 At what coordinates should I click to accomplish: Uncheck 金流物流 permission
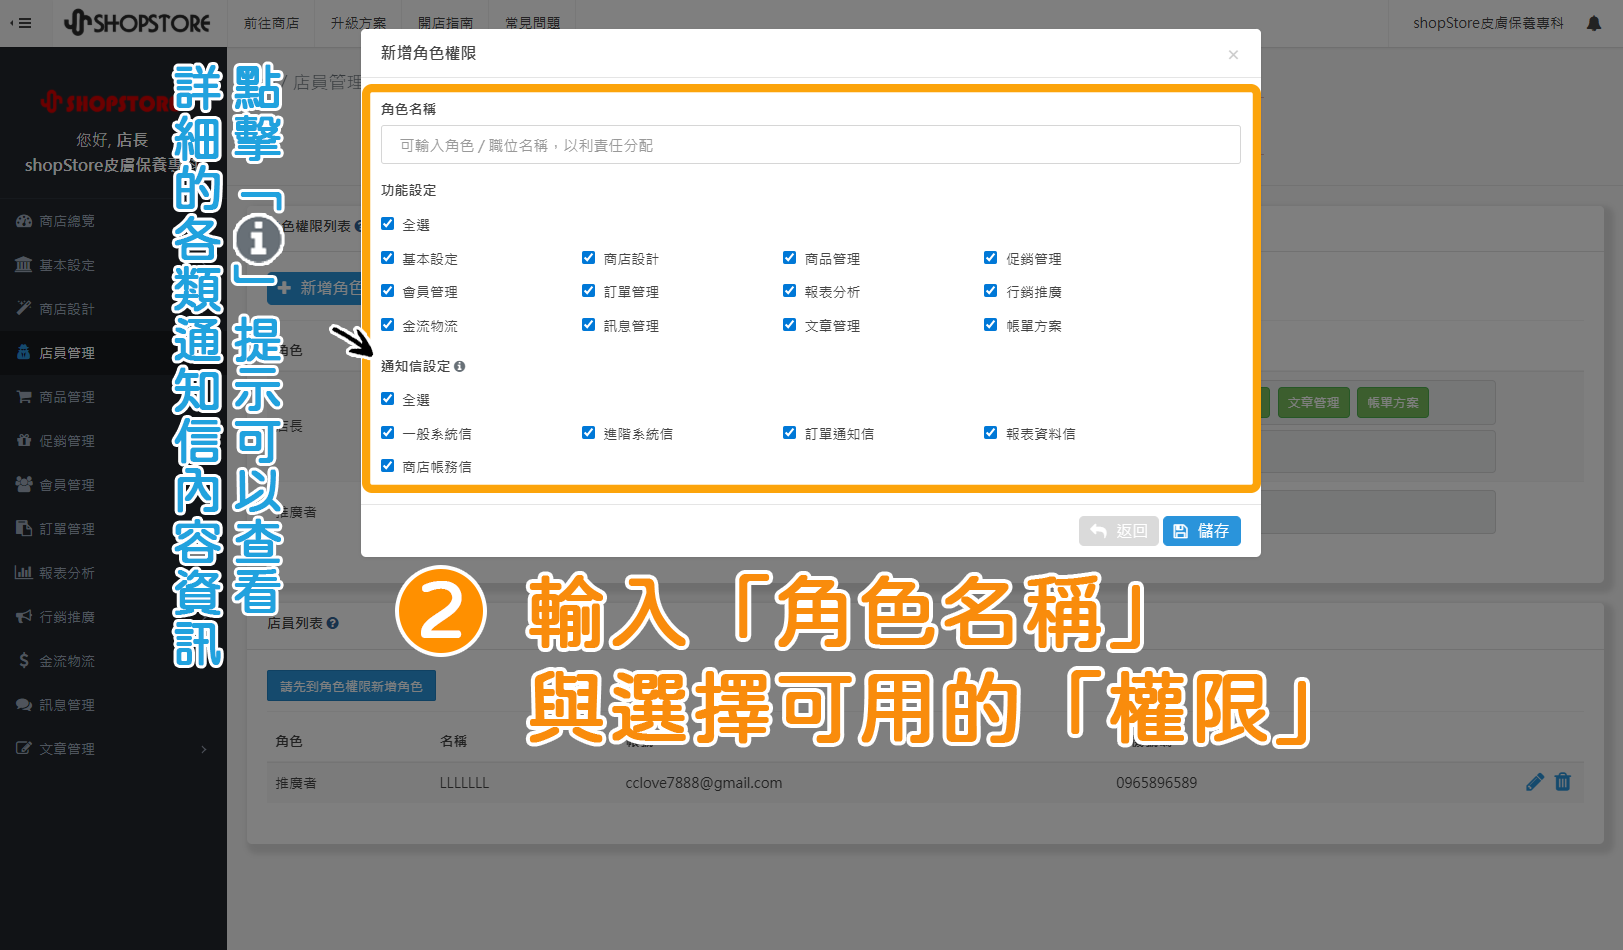point(388,325)
